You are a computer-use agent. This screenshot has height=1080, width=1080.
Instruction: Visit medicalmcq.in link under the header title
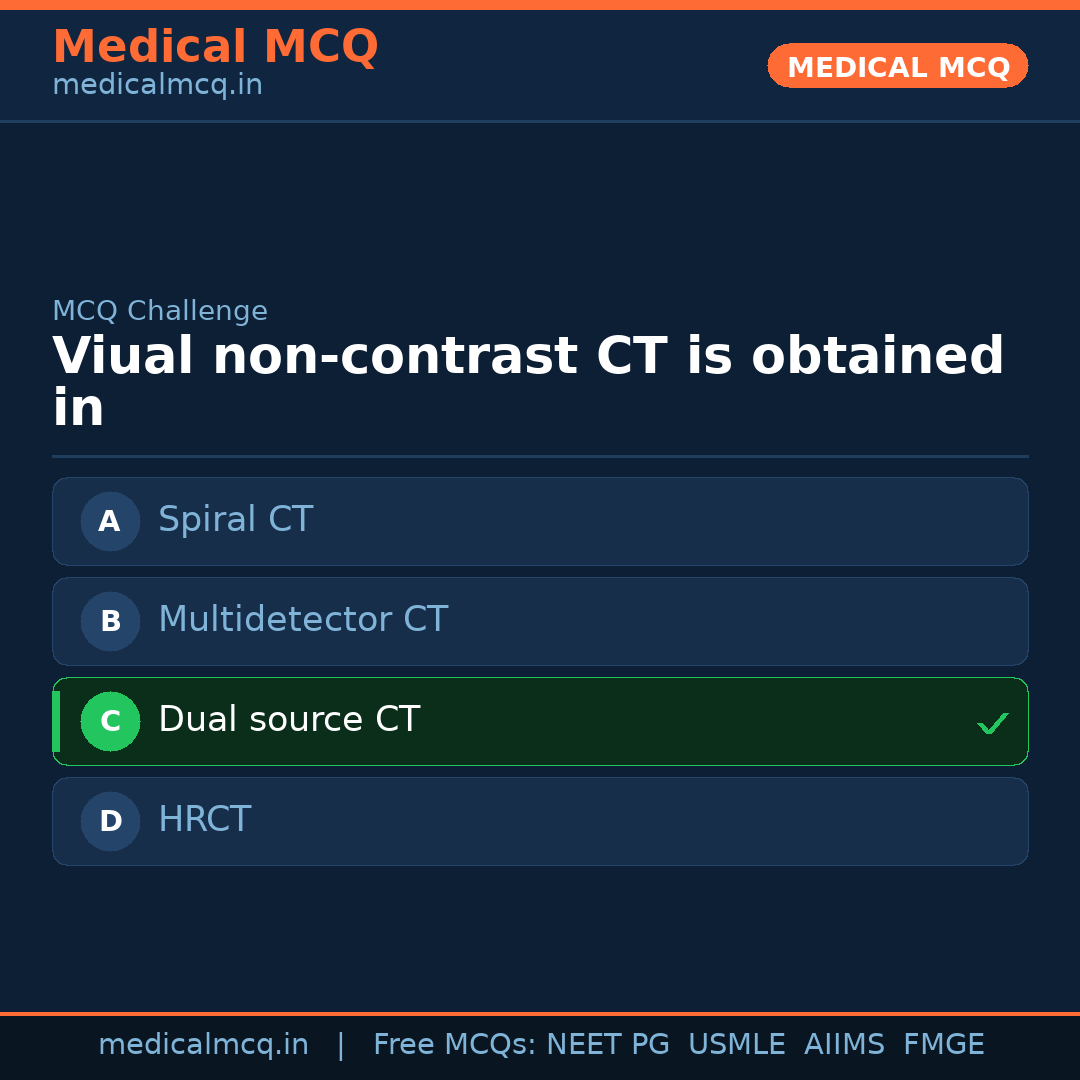click(x=157, y=86)
